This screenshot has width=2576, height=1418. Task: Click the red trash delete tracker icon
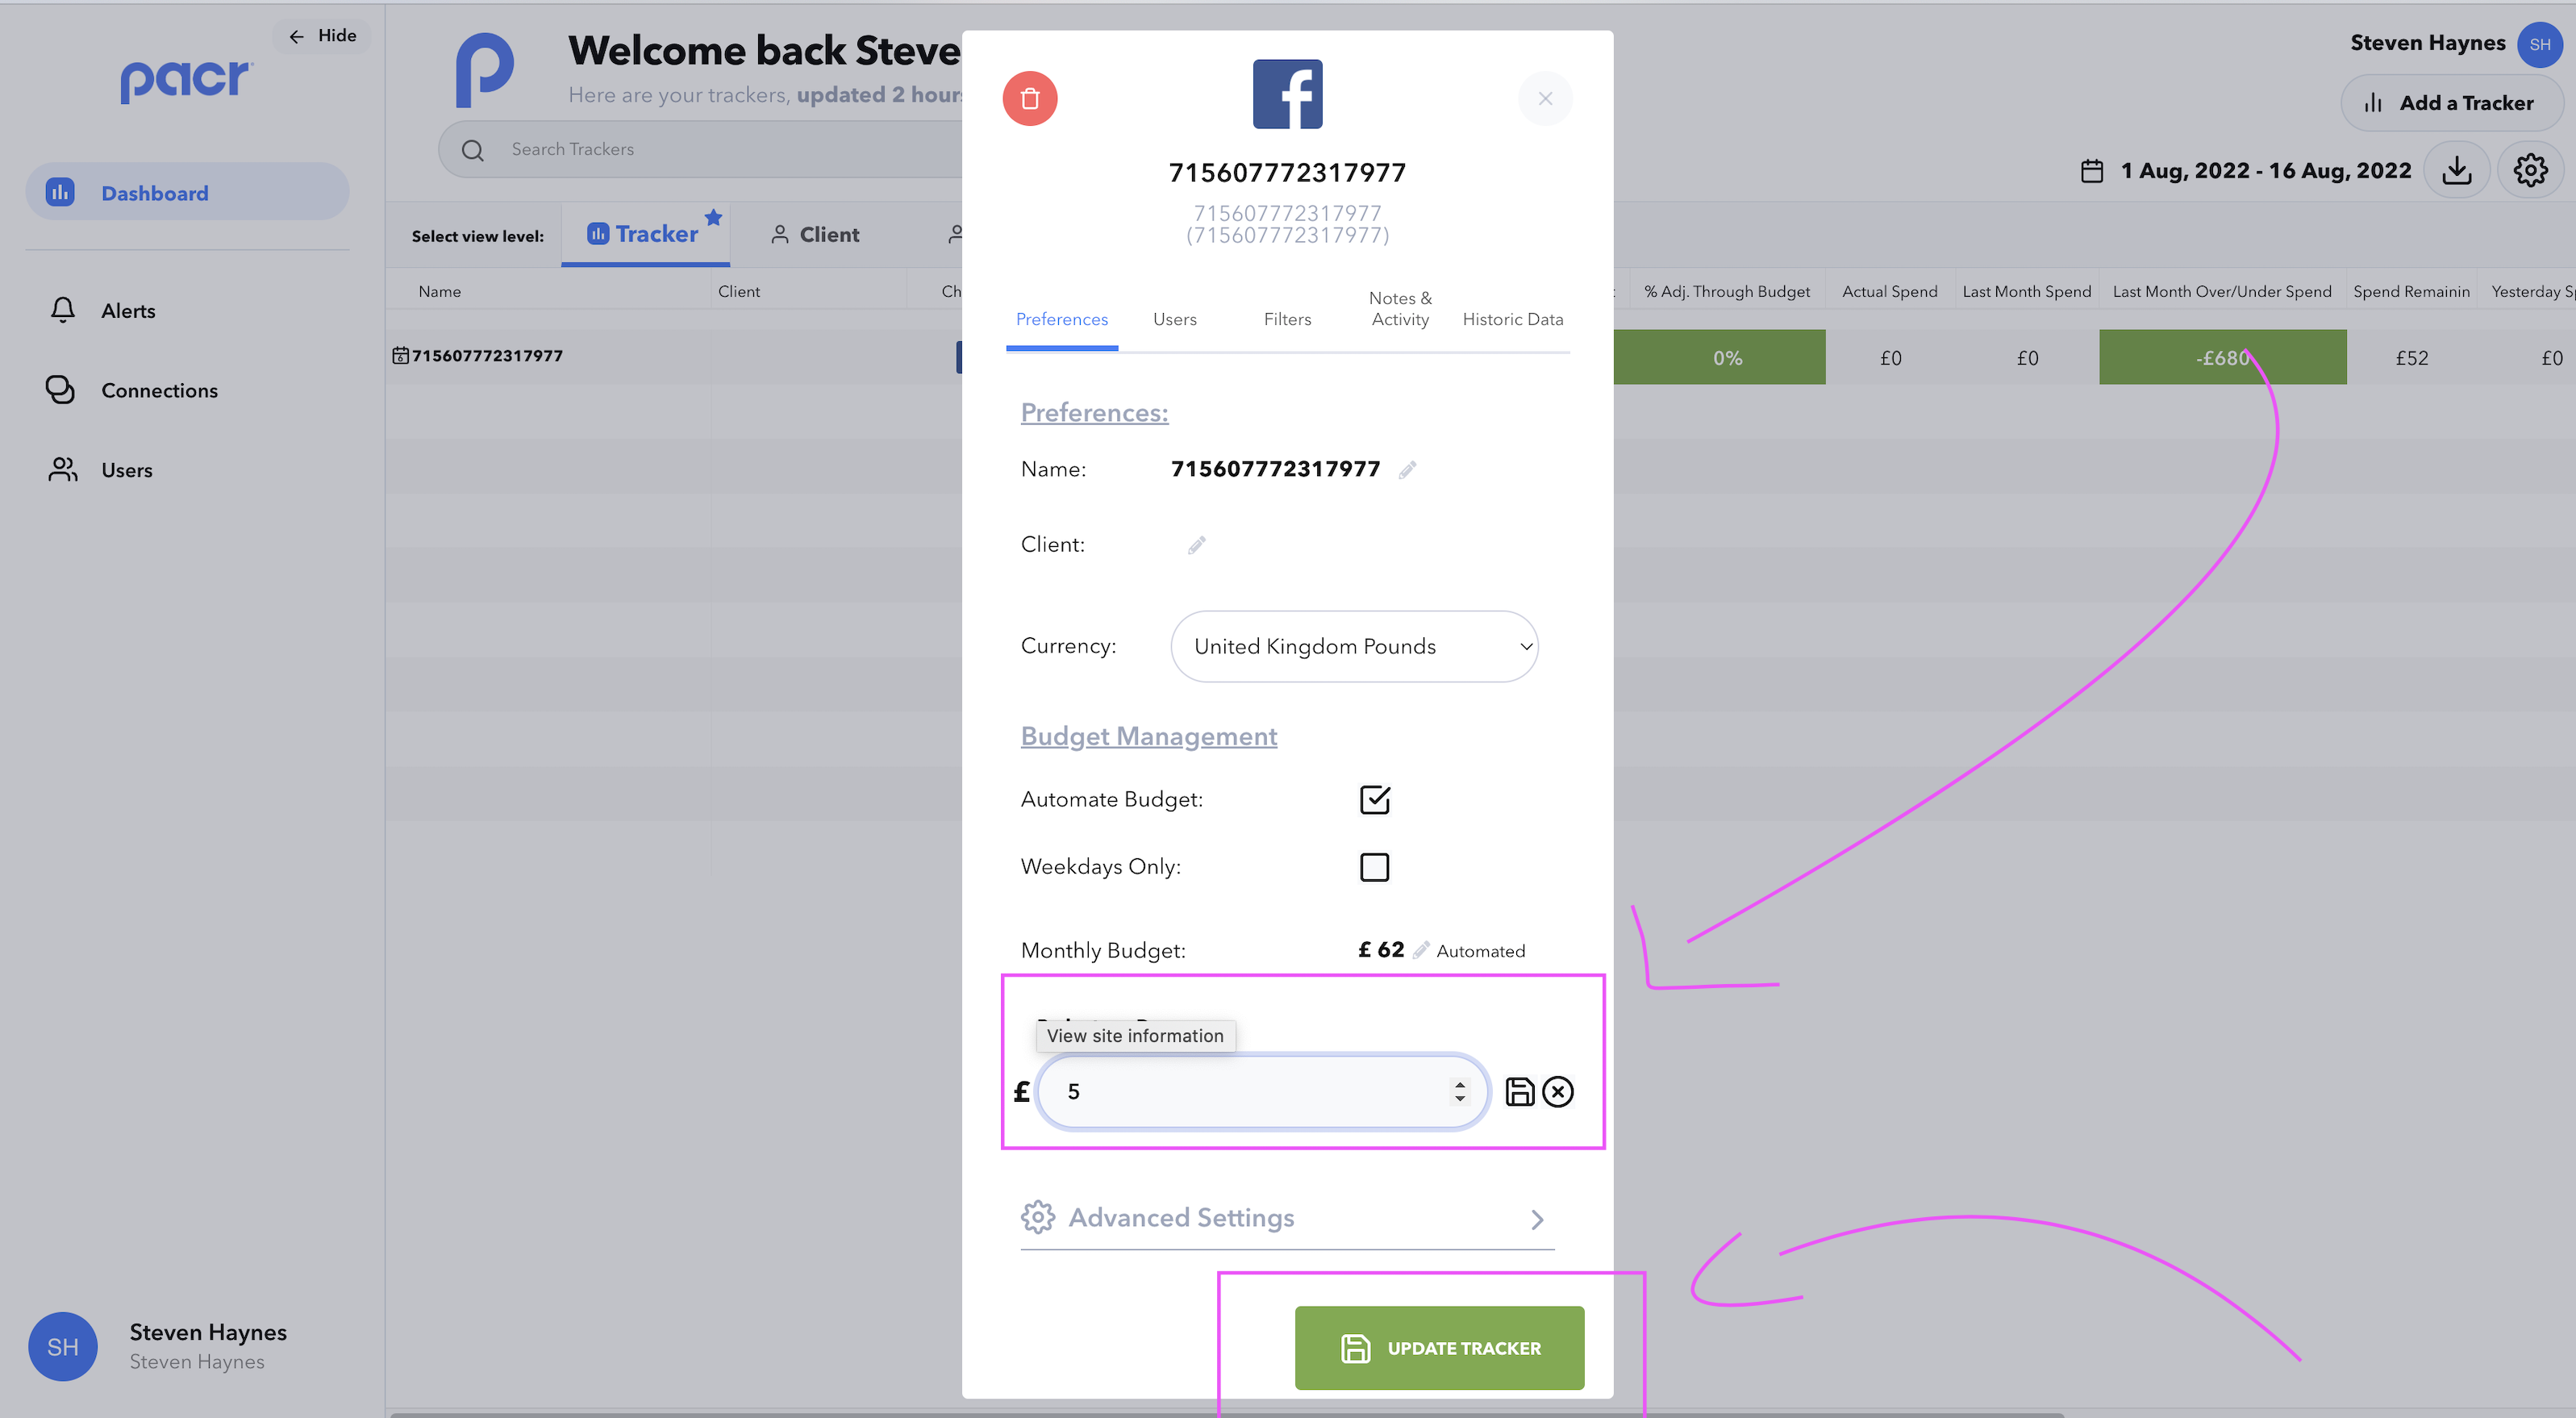(x=1029, y=98)
